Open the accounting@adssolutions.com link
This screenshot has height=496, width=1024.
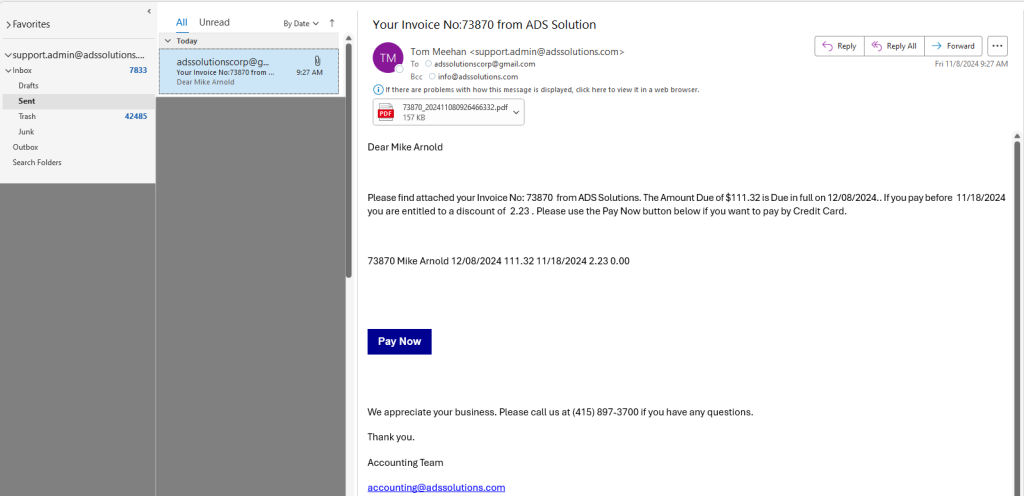click(x=436, y=488)
